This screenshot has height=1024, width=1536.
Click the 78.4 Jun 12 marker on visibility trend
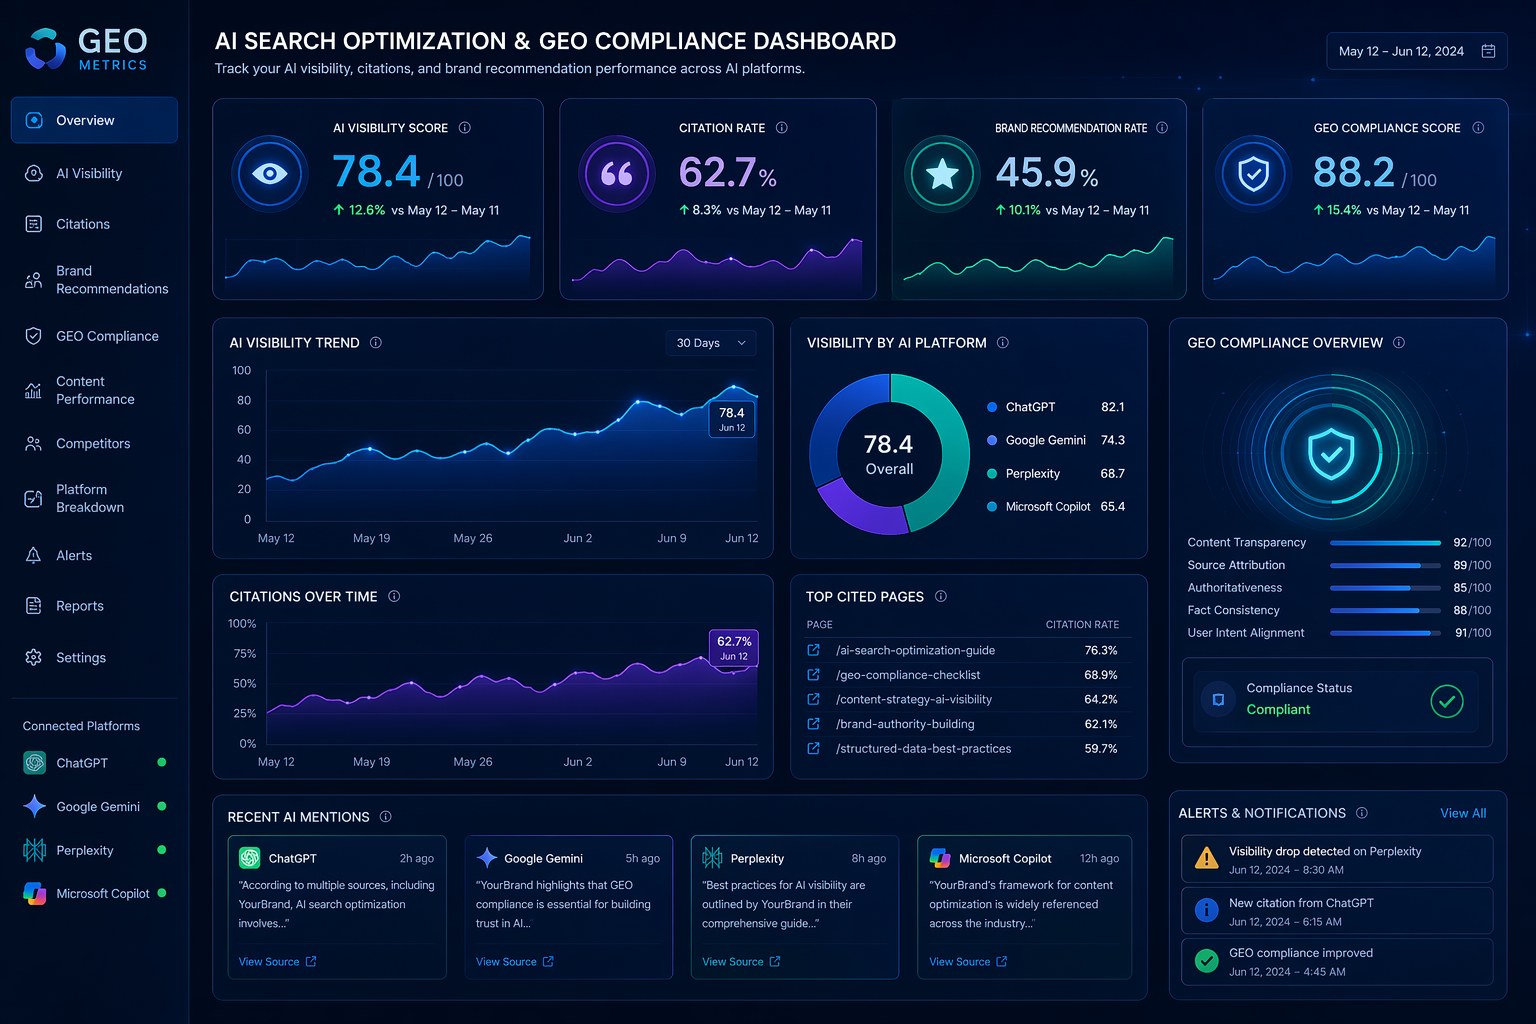pyautogui.click(x=732, y=419)
